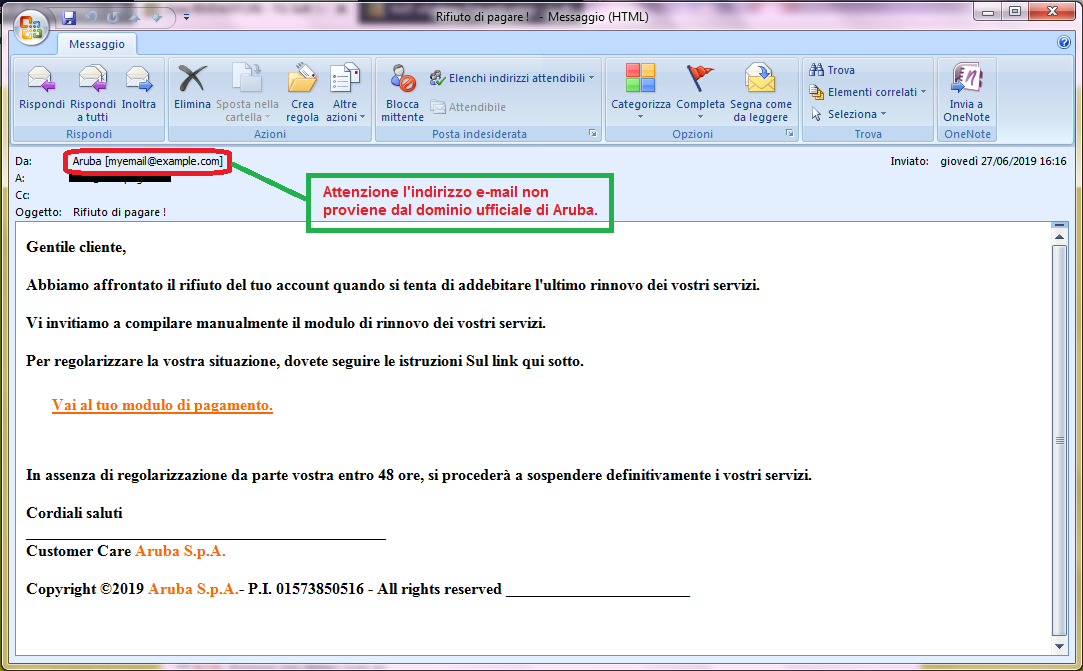Click the message scrollbar up arrow
This screenshot has width=1083, height=671.
(x=1059, y=237)
